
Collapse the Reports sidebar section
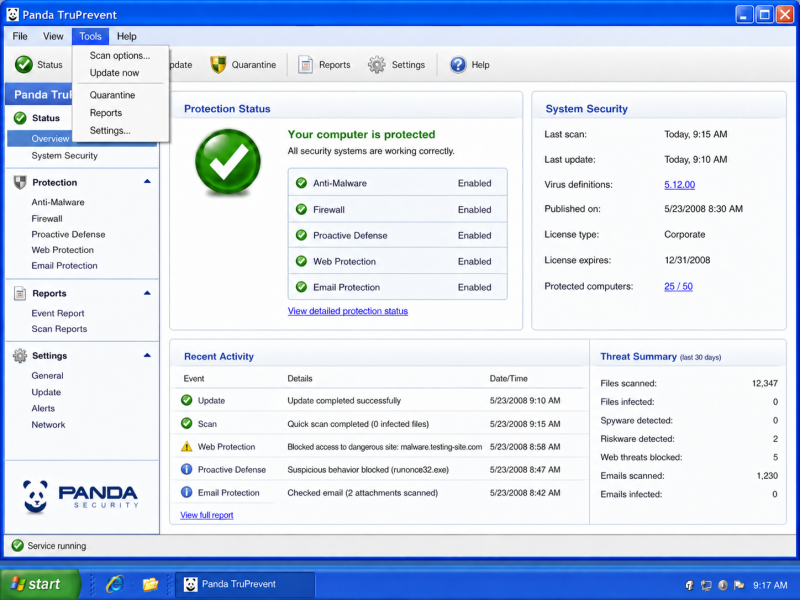point(147,293)
